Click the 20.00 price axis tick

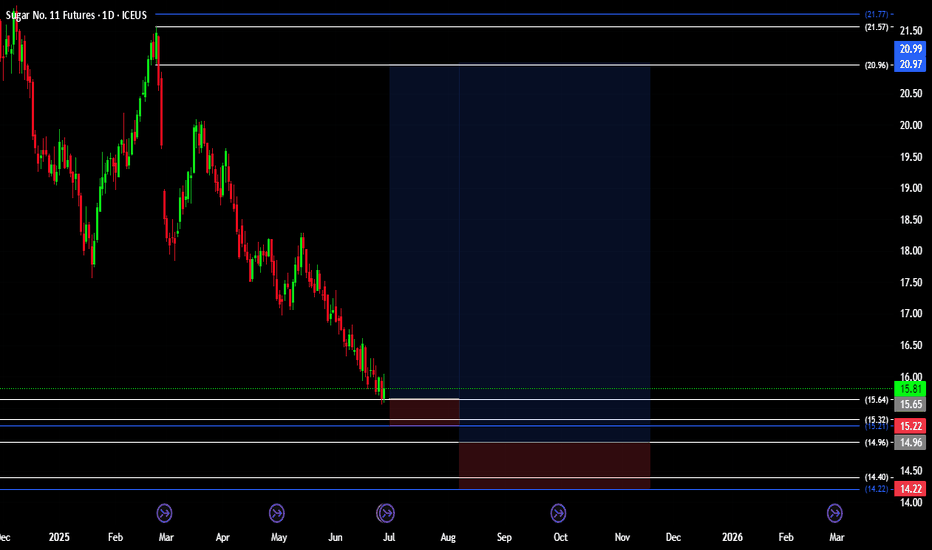911,125
